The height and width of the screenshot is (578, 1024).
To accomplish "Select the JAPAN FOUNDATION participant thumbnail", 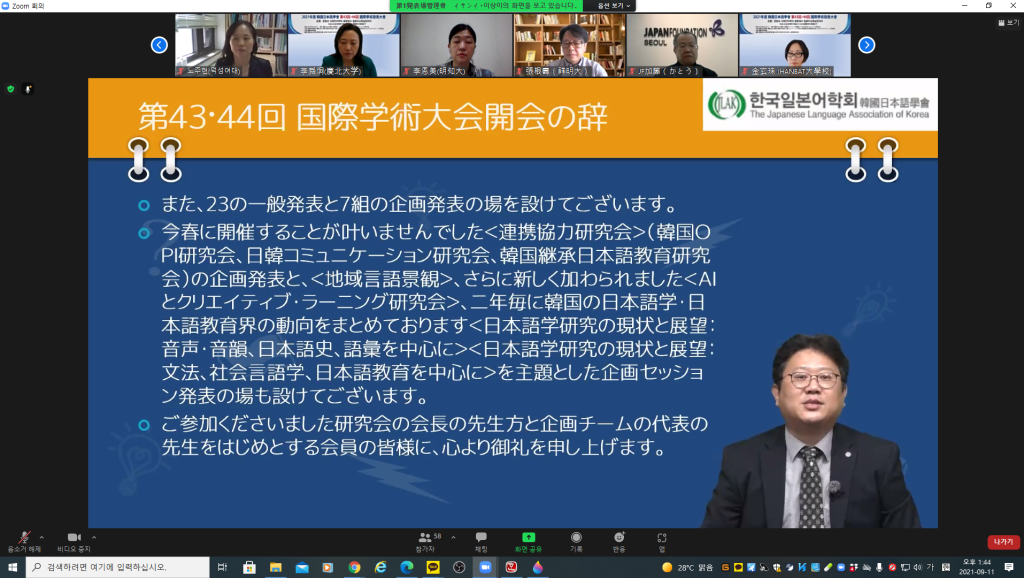I will [x=682, y=45].
